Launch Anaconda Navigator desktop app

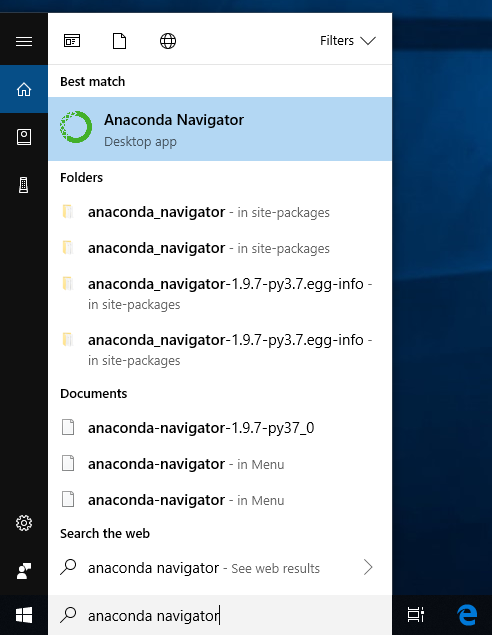coord(220,129)
